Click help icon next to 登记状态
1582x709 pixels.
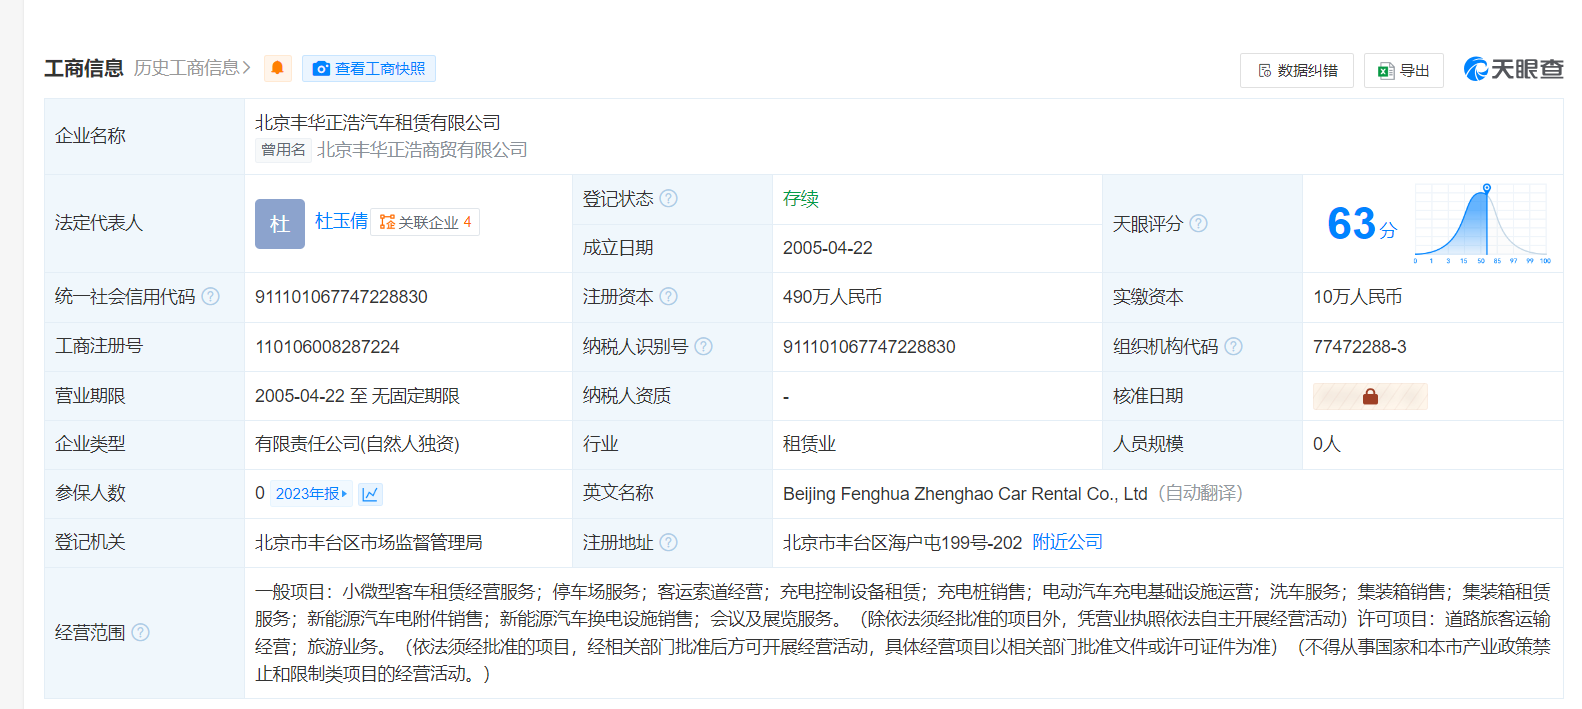[669, 198]
